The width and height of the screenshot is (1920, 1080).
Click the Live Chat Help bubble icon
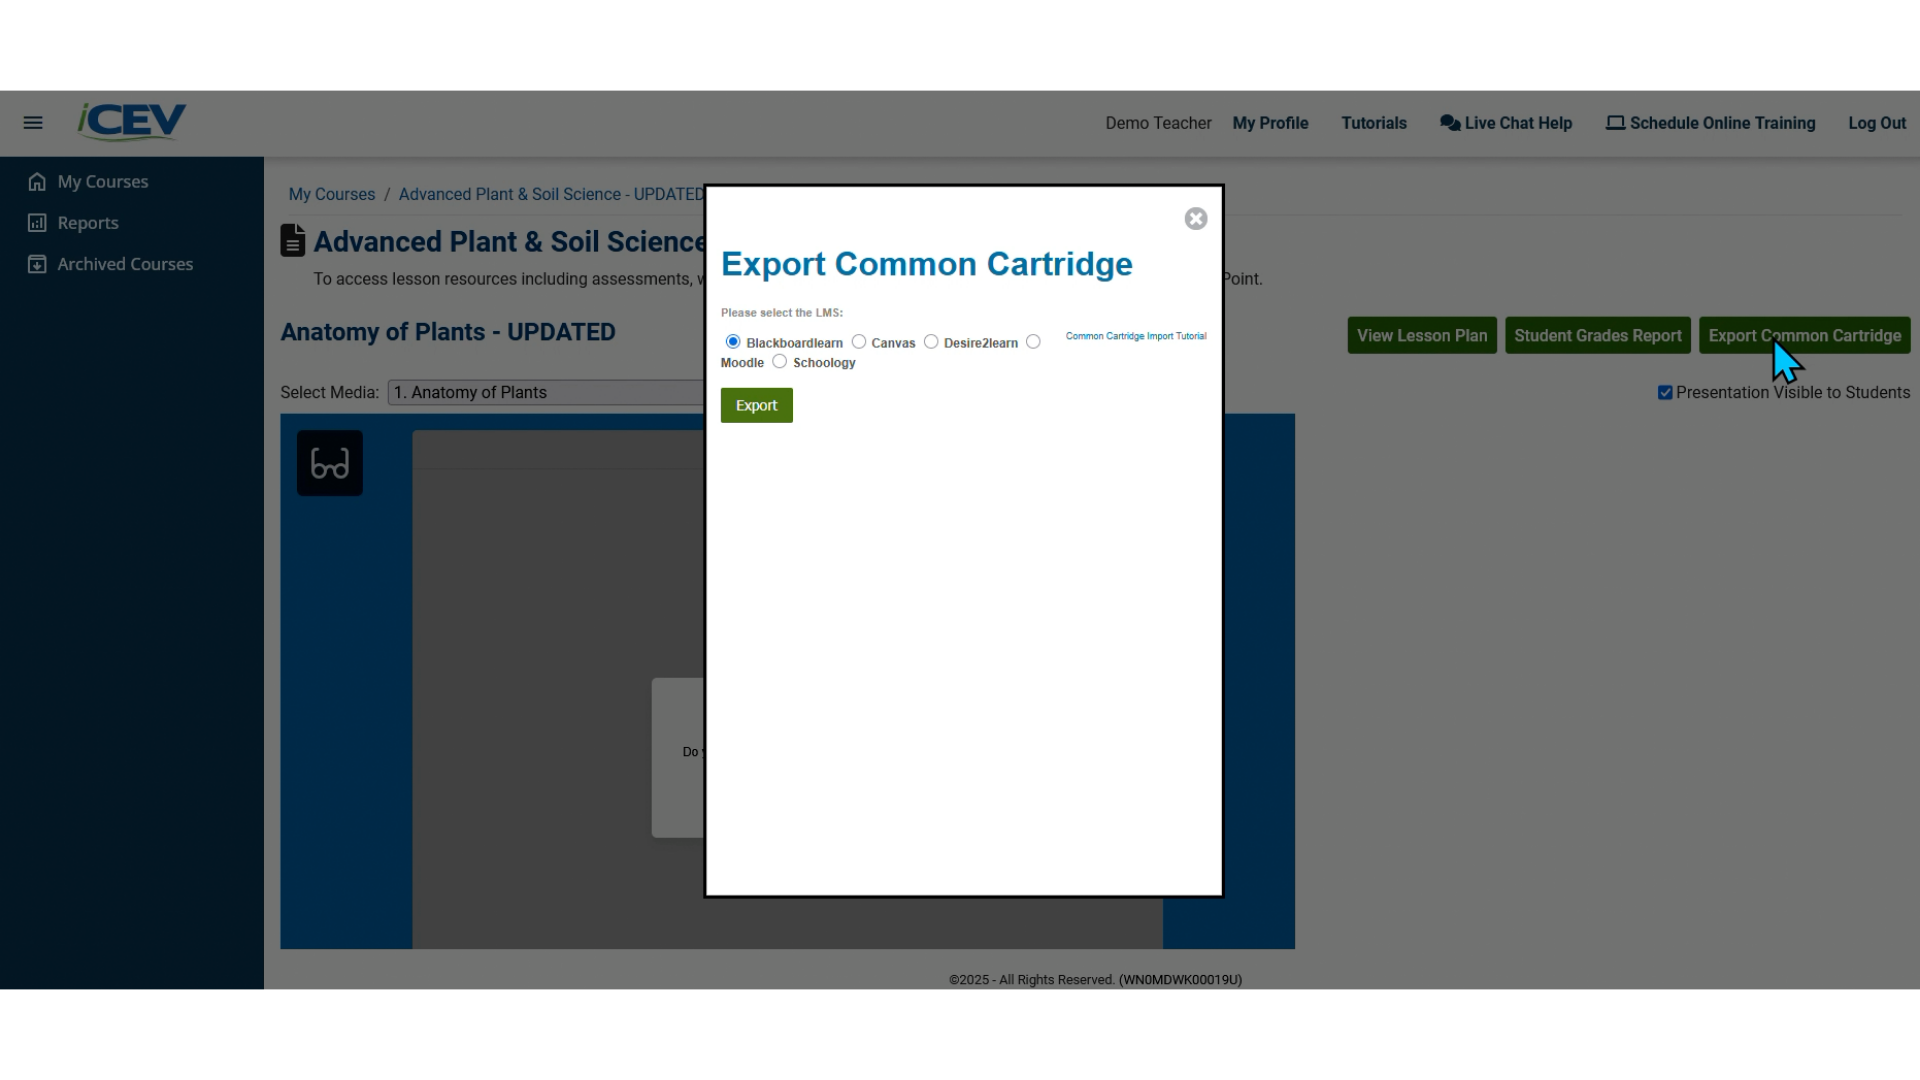click(x=1449, y=123)
